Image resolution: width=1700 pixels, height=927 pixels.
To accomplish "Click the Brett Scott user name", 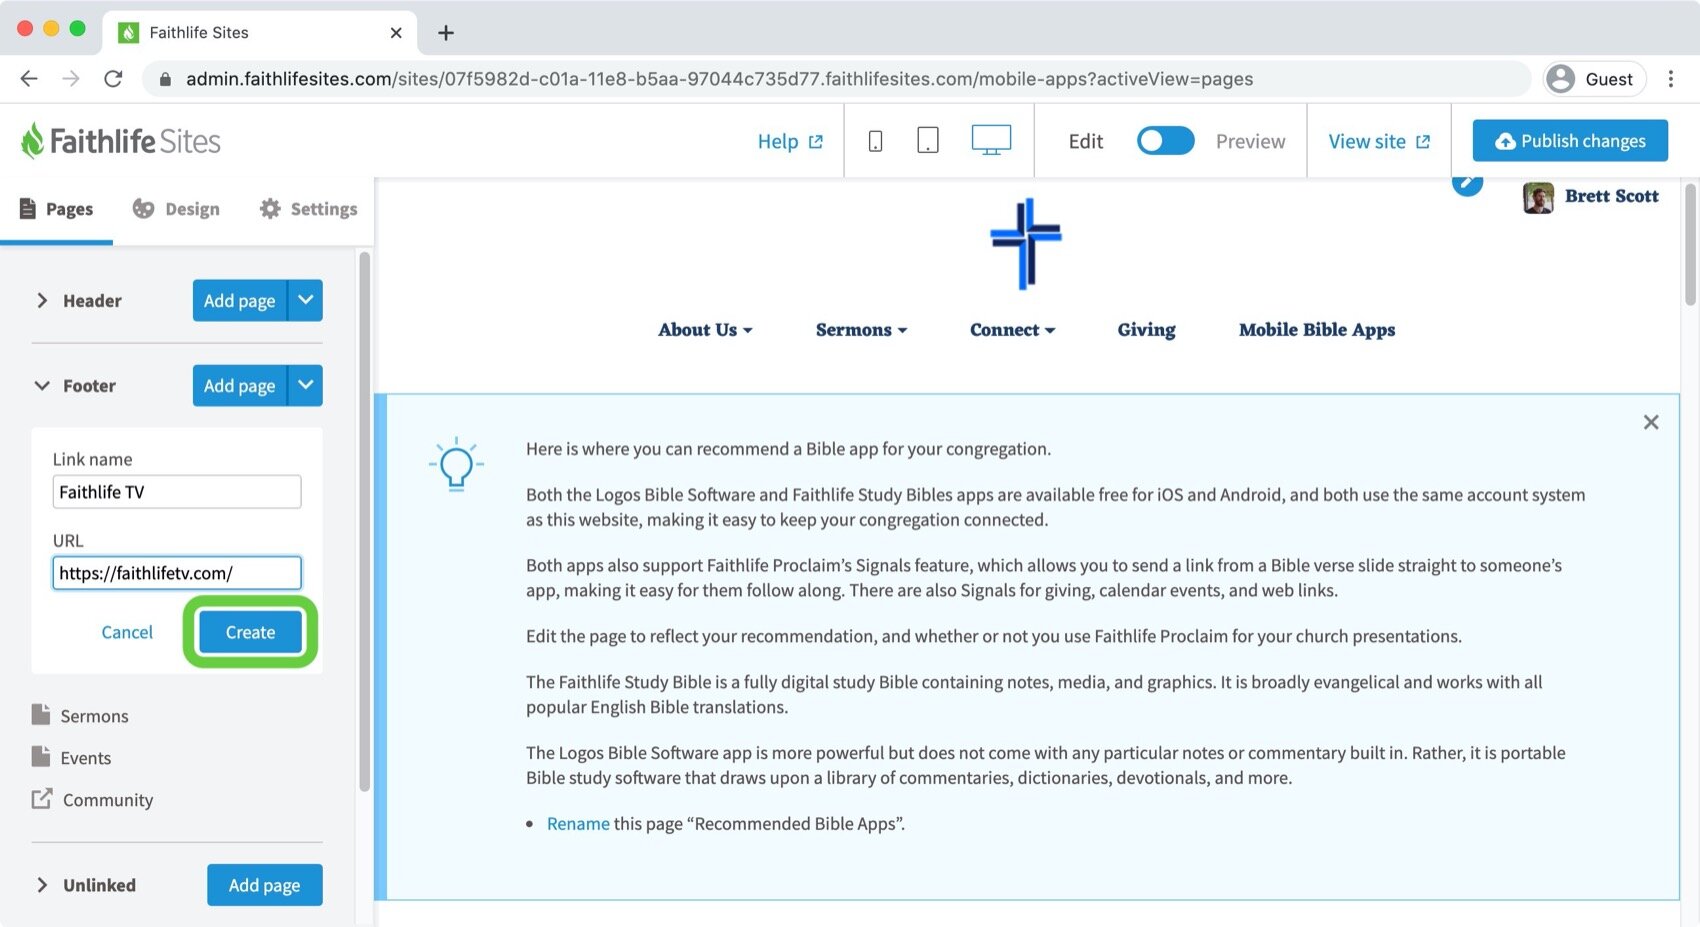I will tap(1611, 196).
